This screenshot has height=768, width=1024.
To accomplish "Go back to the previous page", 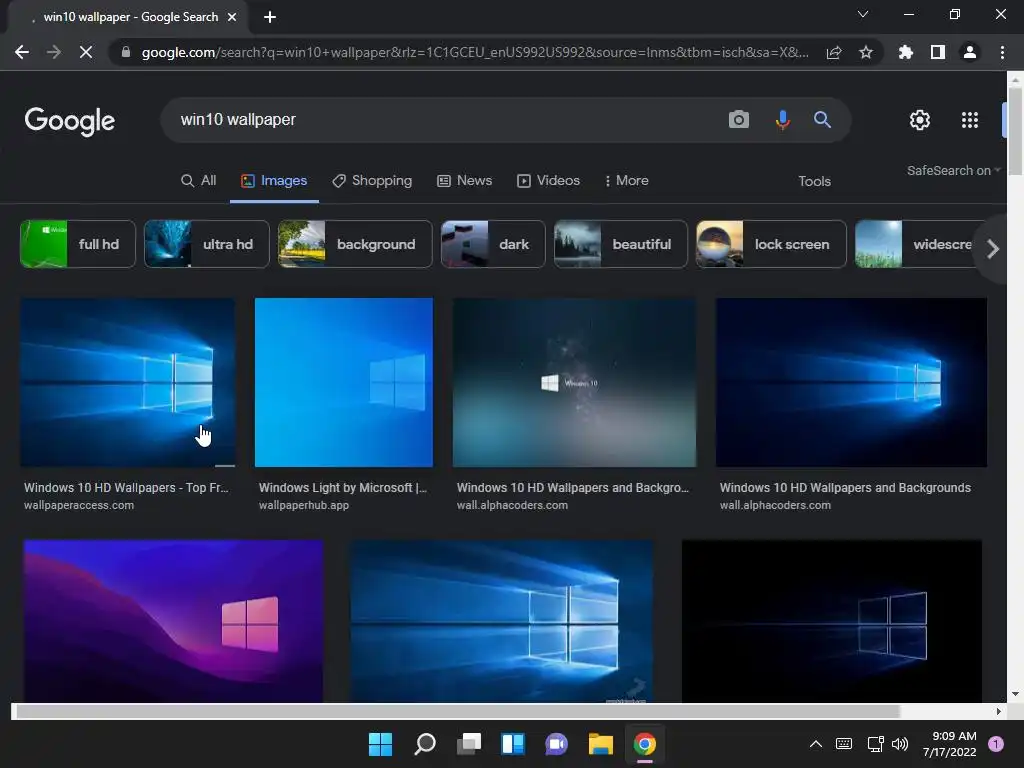I will [x=22, y=52].
